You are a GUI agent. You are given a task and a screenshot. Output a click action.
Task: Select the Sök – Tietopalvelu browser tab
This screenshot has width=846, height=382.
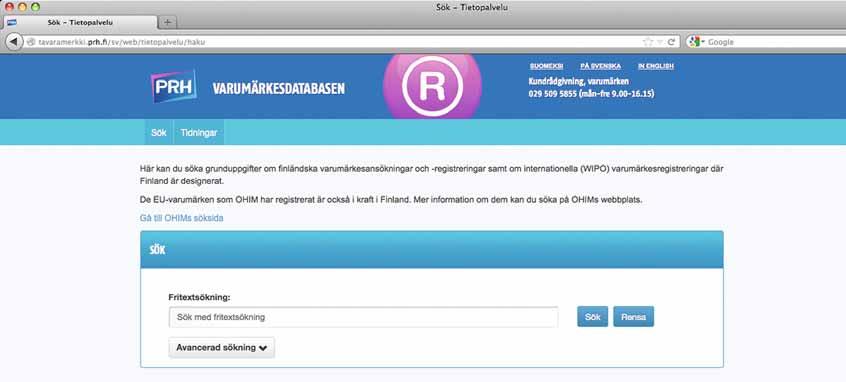(x=81, y=22)
